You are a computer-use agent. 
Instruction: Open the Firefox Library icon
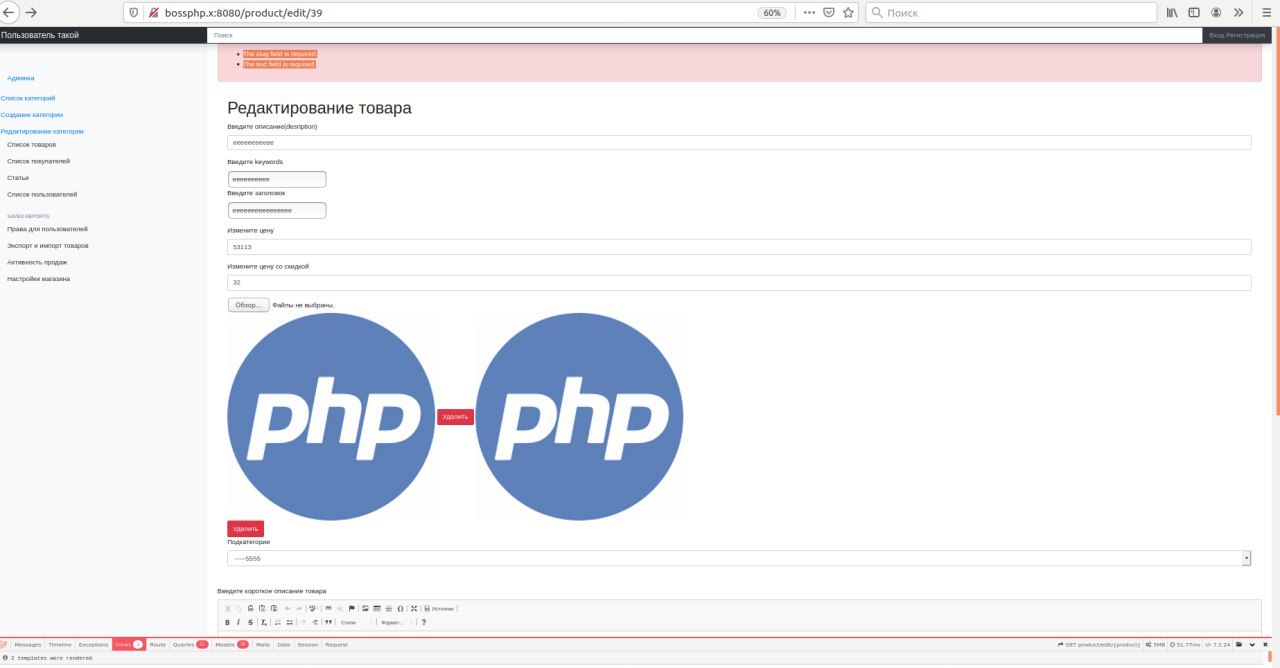pyautogui.click(x=1171, y=13)
